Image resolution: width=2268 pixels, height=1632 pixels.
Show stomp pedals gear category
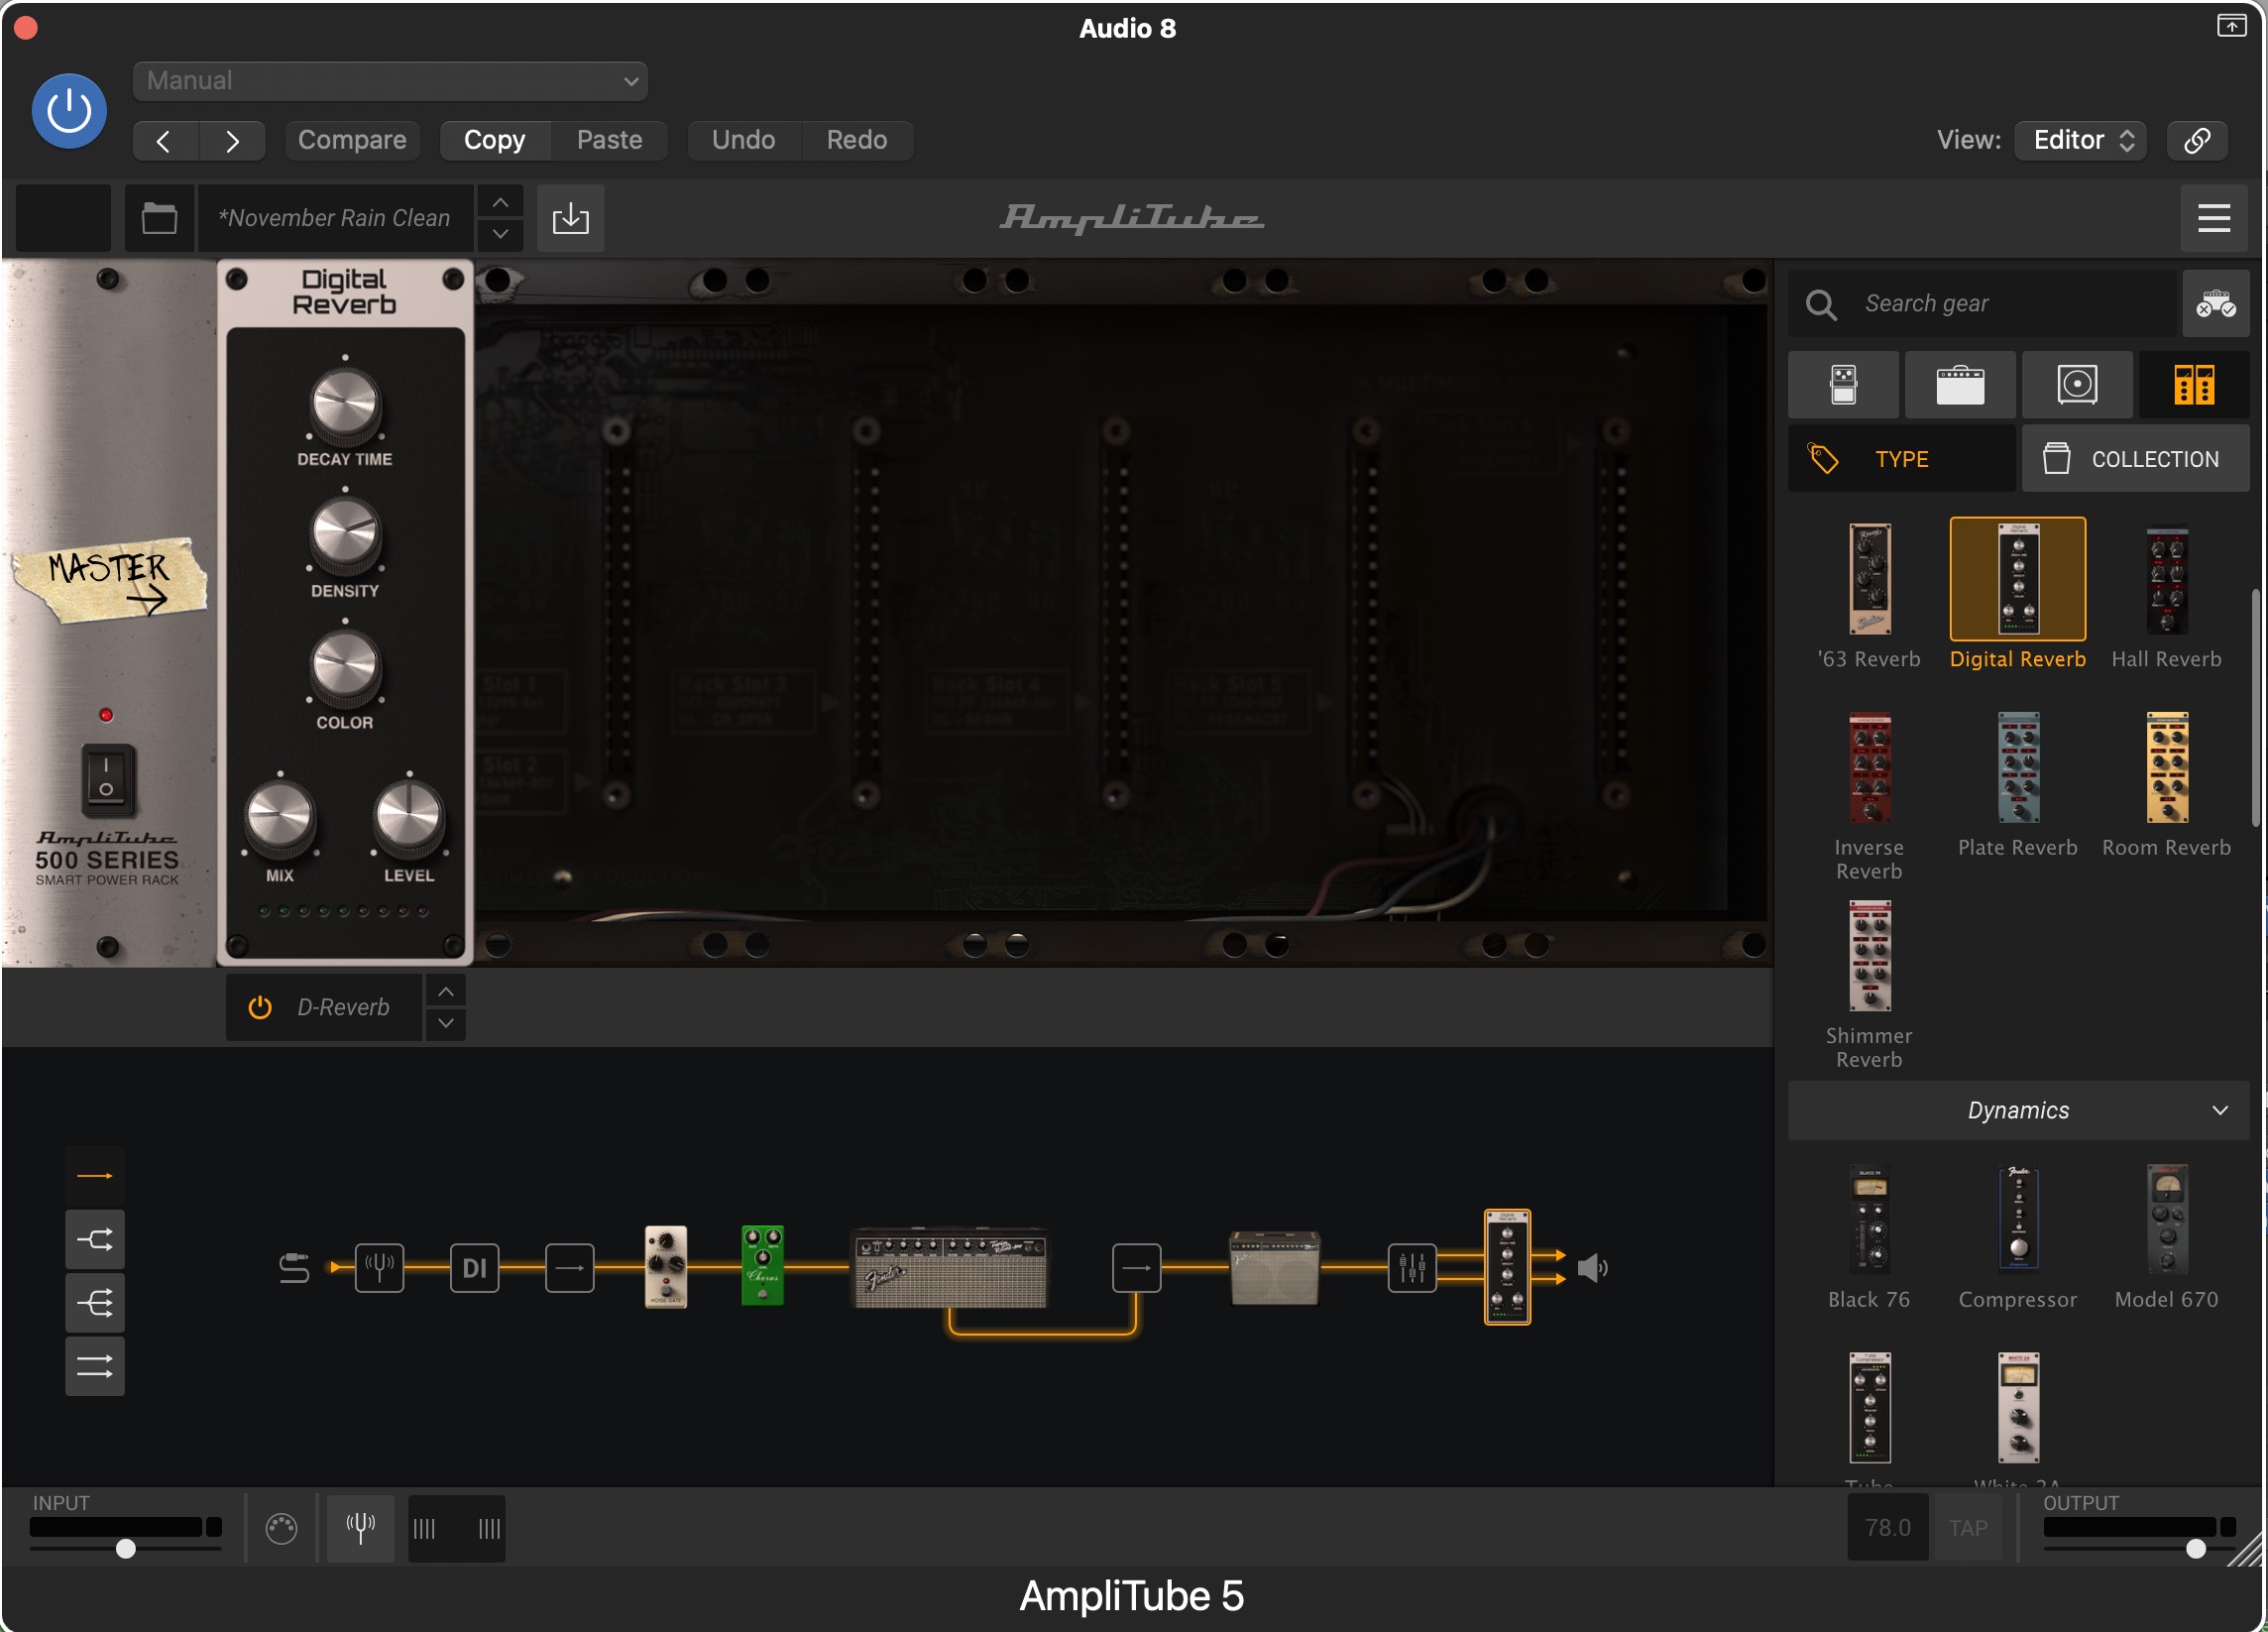pyautogui.click(x=1843, y=384)
